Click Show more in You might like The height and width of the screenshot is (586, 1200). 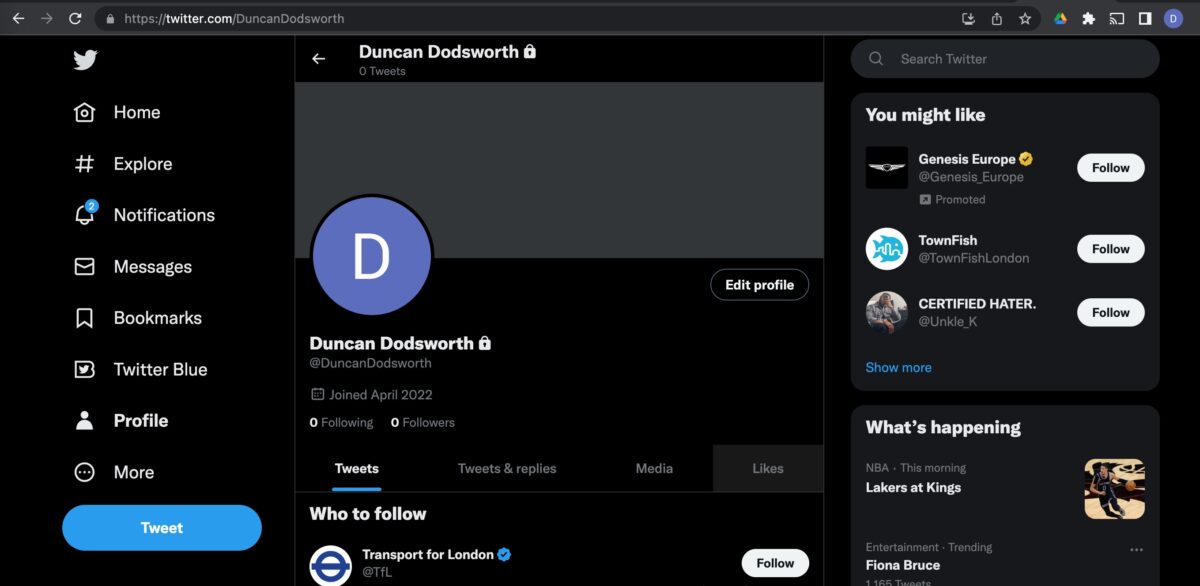[898, 367]
